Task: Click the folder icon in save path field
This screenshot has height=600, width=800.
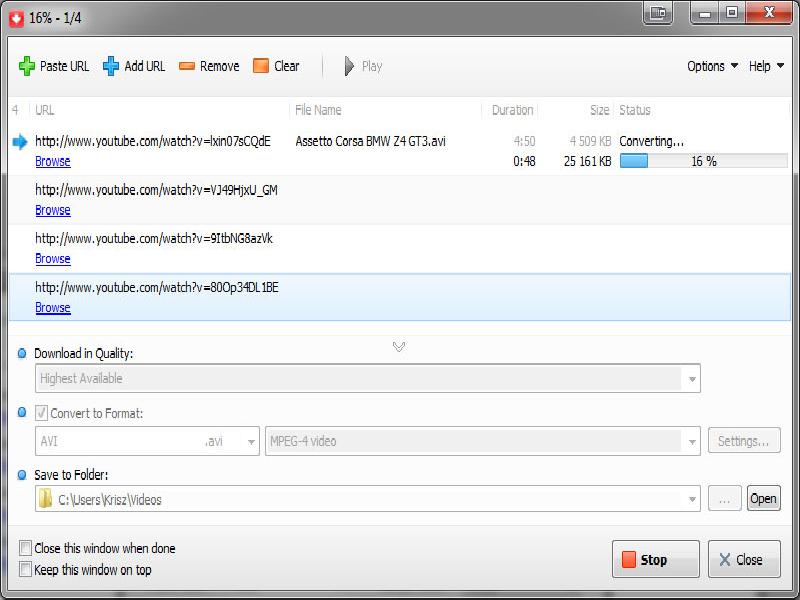Action: pyautogui.click(x=45, y=498)
